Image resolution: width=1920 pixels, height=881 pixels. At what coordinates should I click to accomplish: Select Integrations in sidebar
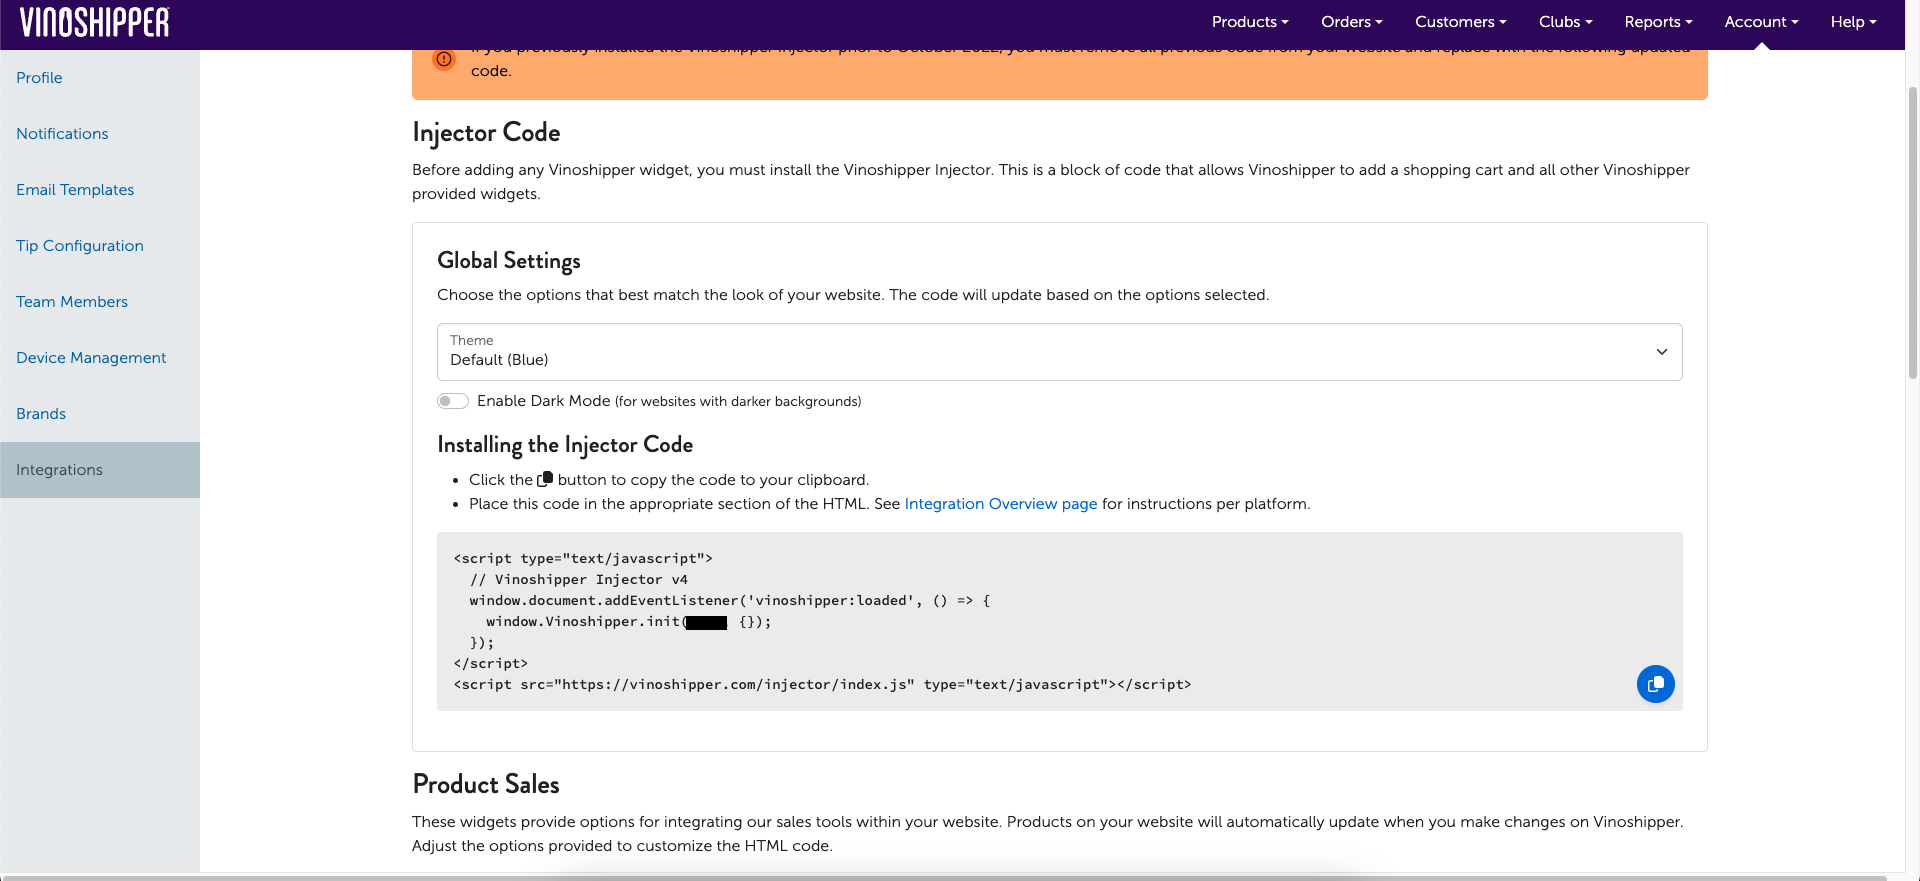tap(100, 470)
